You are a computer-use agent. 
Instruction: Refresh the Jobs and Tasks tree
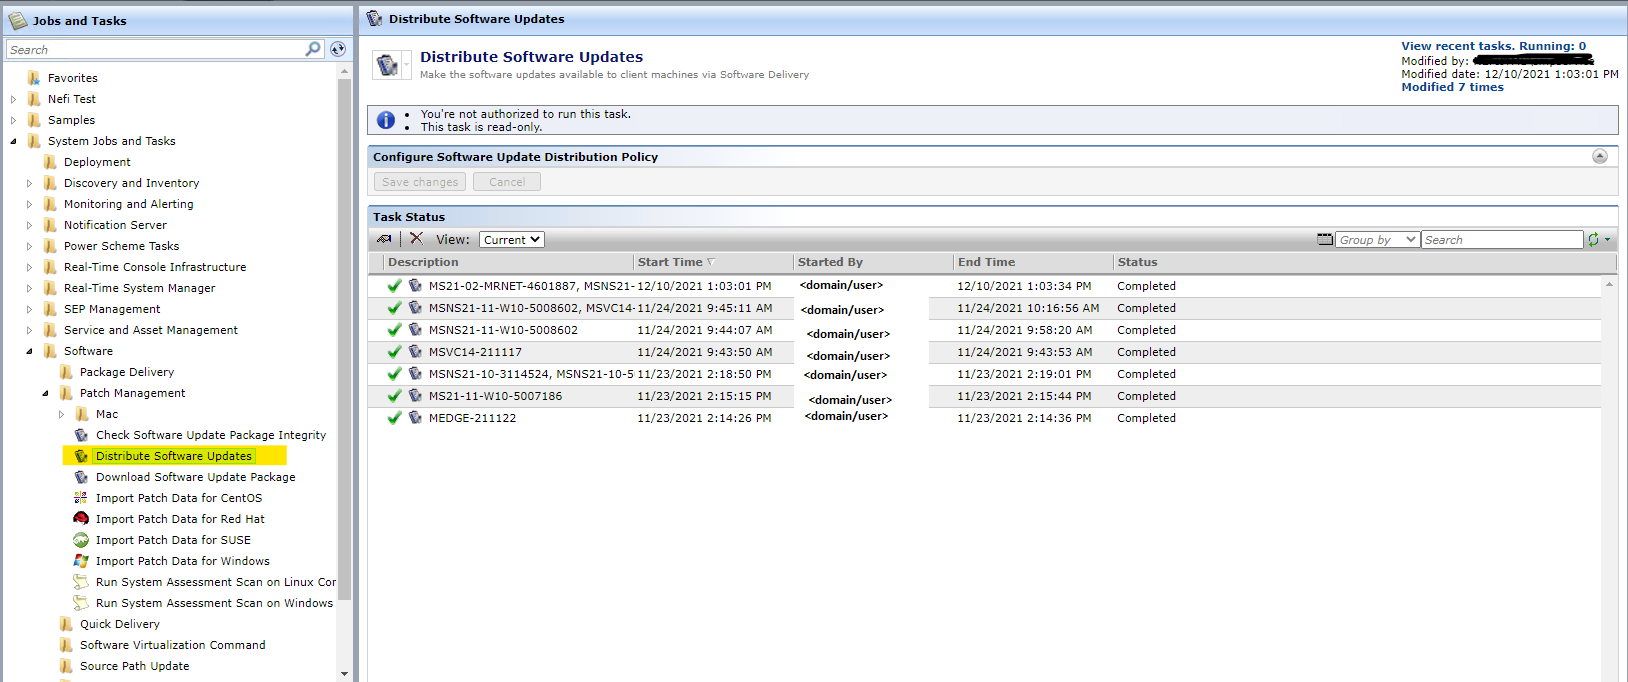(x=338, y=49)
